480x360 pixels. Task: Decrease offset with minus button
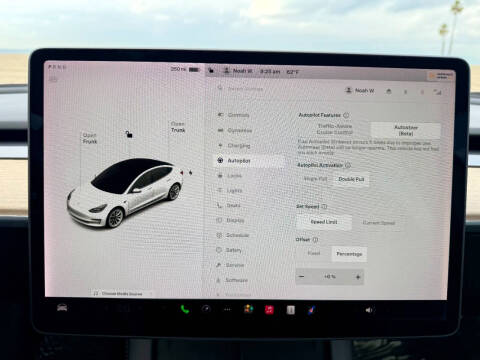pyautogui.click(x=302, y=276)
